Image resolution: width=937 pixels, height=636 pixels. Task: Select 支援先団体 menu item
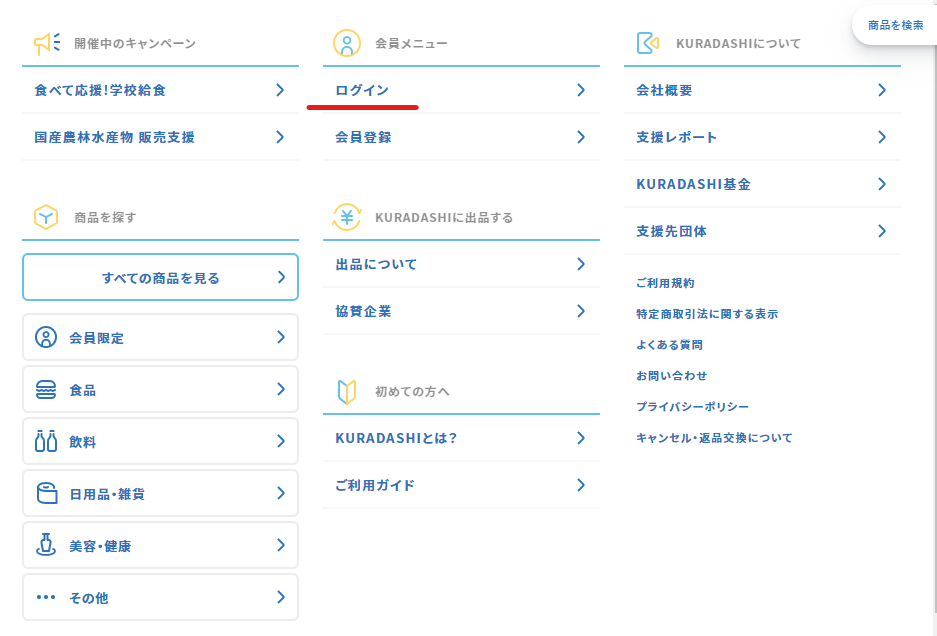[x=763, y=231]
